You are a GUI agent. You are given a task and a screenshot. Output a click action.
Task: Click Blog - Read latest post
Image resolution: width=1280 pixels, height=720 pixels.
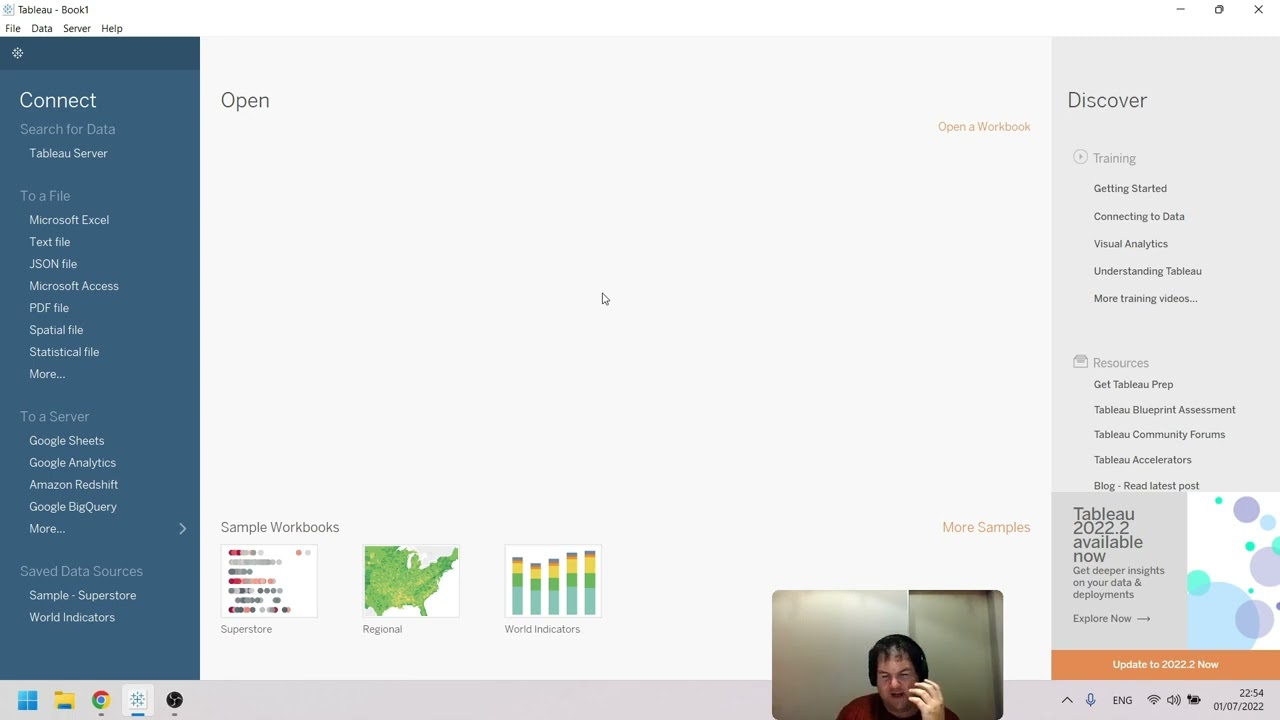[x=1147, y=486]
